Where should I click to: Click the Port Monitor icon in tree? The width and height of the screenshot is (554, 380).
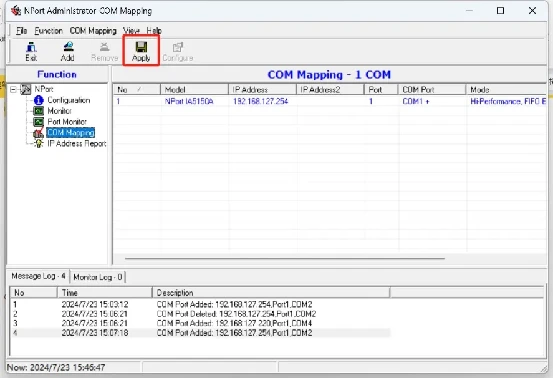[39, 122]
